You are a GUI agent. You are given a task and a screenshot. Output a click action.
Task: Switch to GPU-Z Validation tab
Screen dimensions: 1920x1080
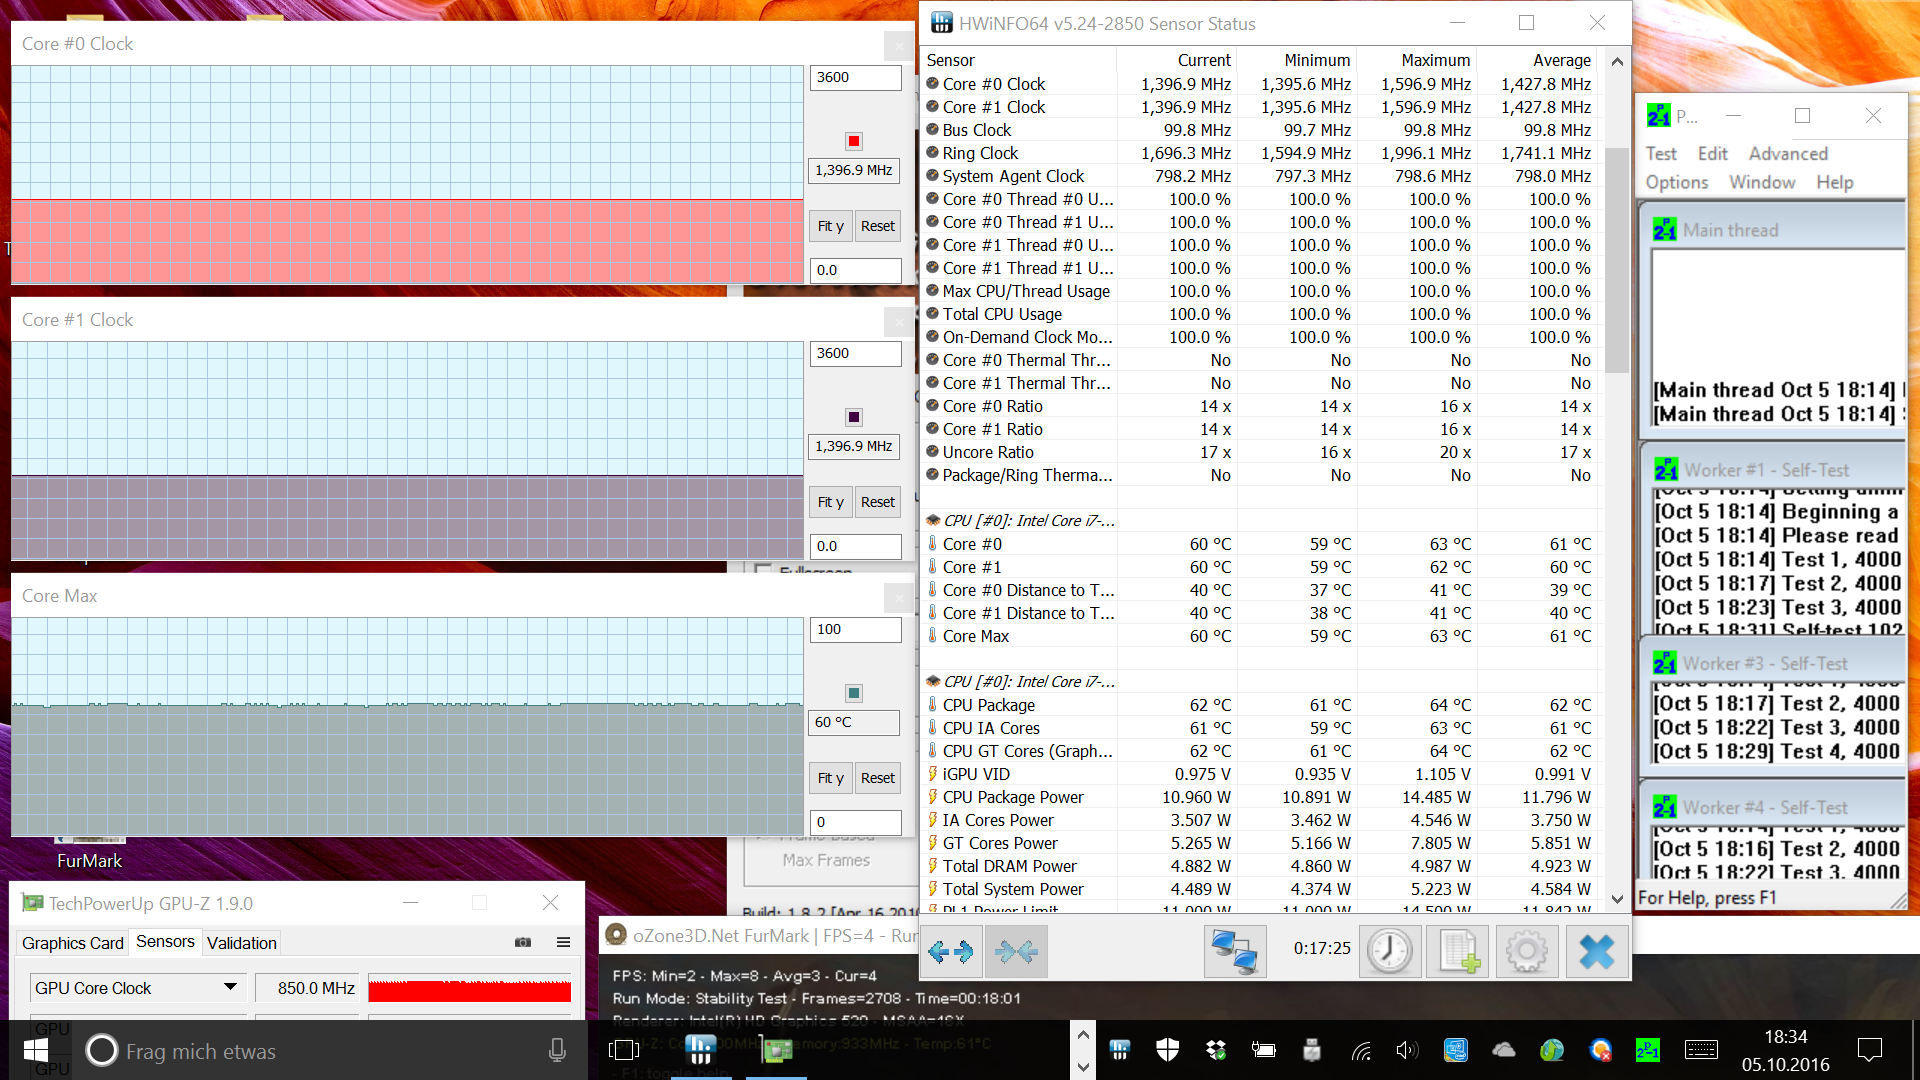[x=241, y=942]
